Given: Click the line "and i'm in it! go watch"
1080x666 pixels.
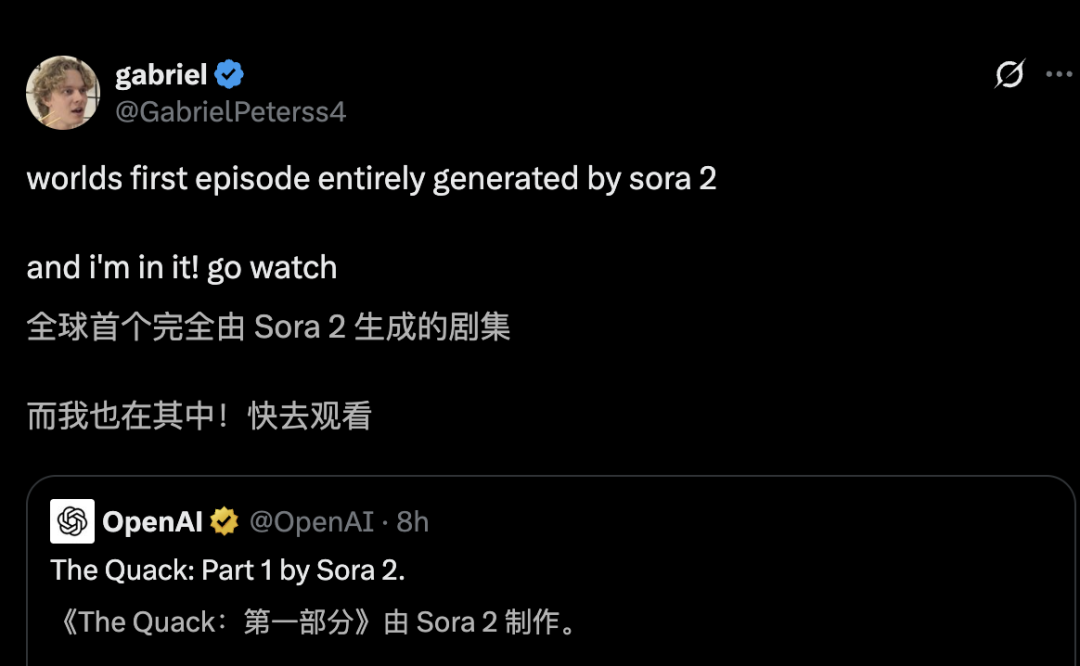Looking at the screenshot, I should [181, 268].
